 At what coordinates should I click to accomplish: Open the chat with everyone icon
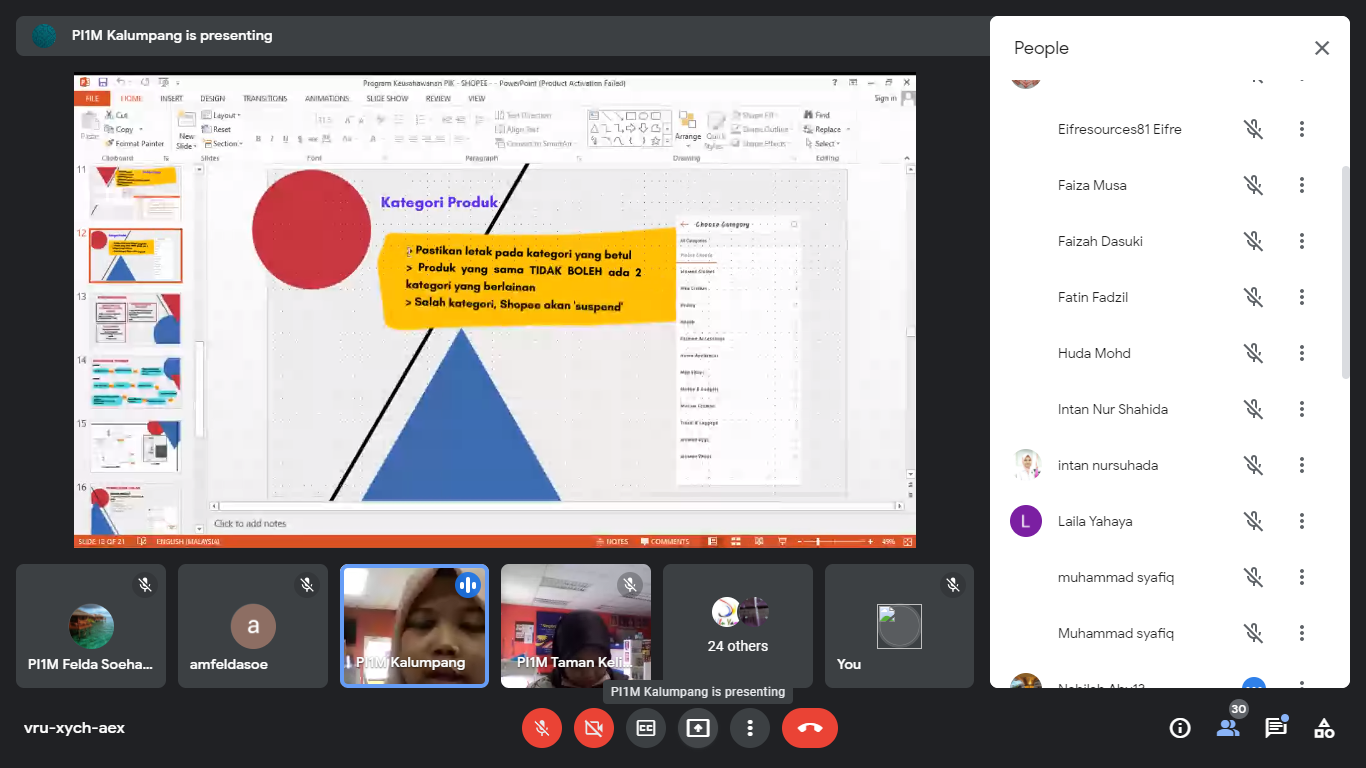pyautogui.click(x=1276, y=728)
